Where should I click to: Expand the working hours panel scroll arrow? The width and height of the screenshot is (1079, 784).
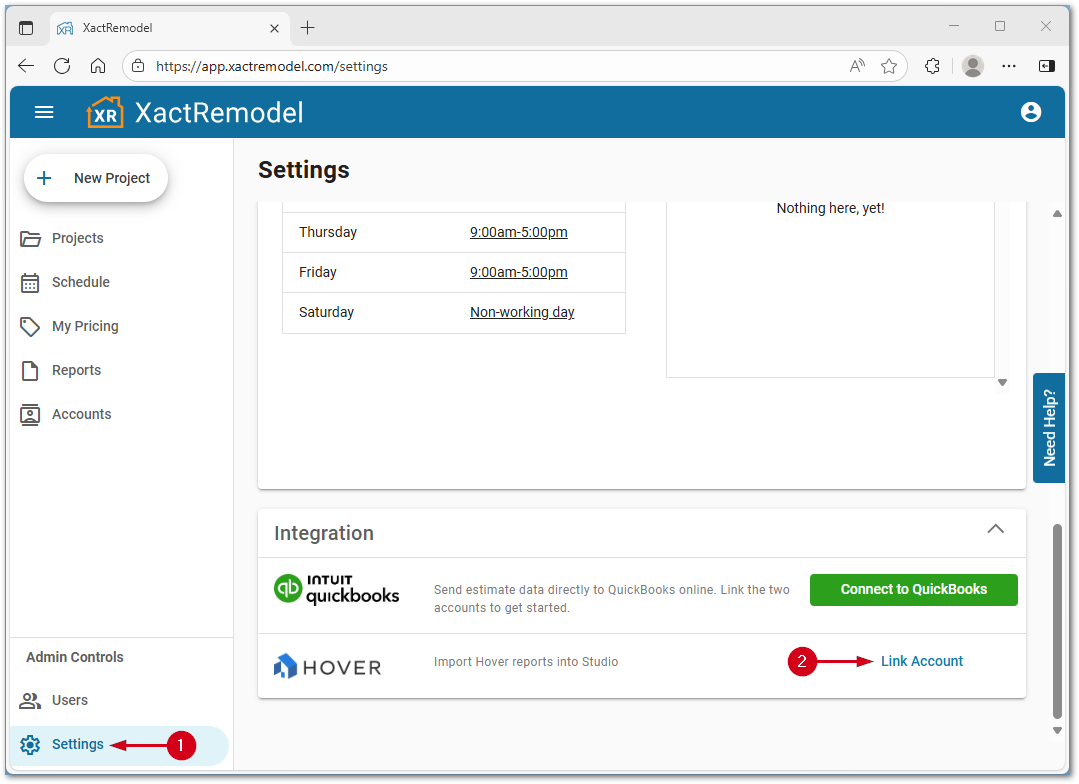(1002, 382)
